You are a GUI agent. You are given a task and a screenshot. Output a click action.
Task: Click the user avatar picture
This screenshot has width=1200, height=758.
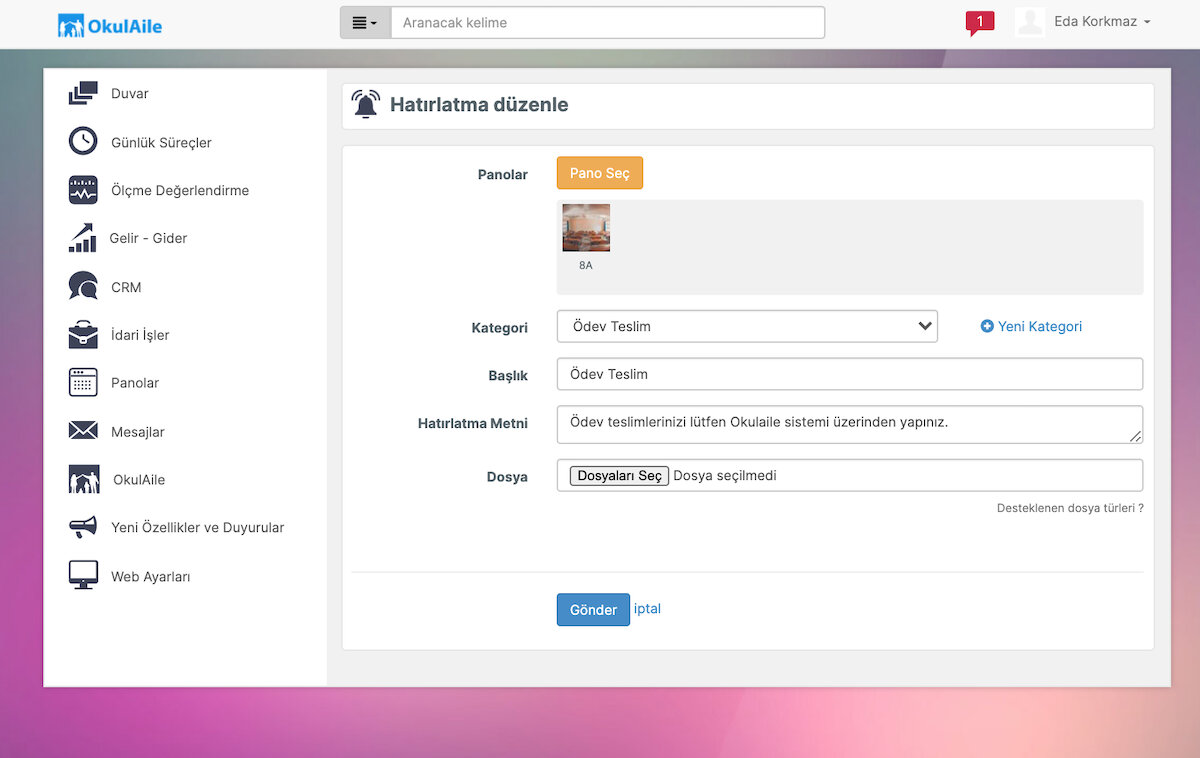tap(1030, 22)
